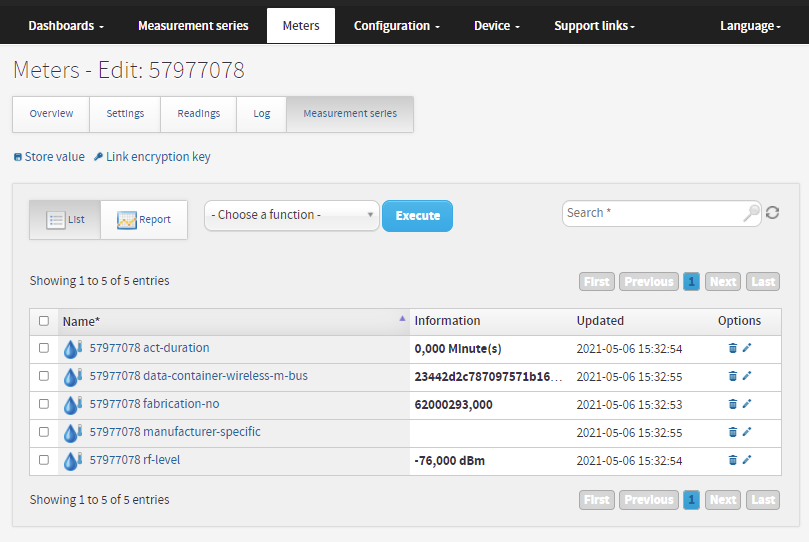Open 57977078 data-container-wireless-m-bus link
Viewport: 809px width, 542px height.
tap(199, 376)
